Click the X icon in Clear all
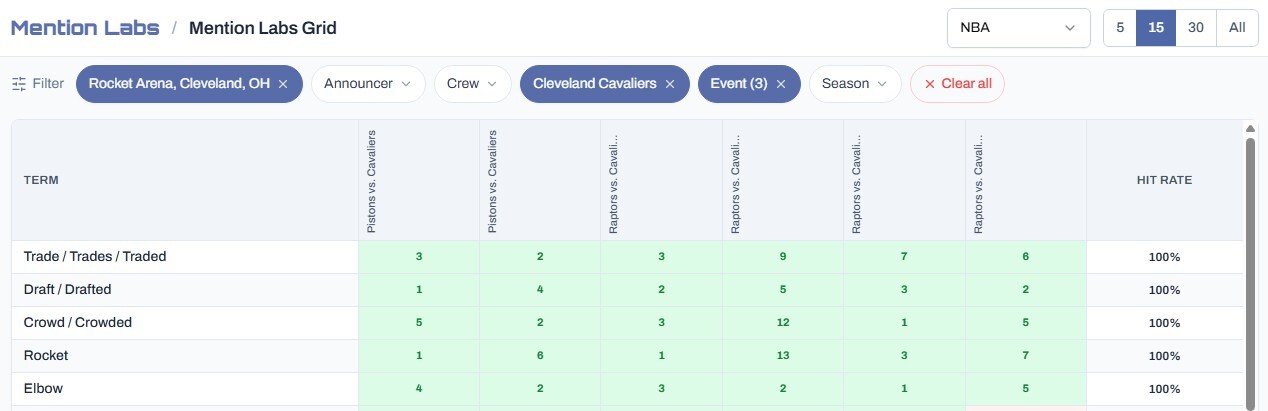Viewport: 1268px width, 411px height. [x=930, y=84]
